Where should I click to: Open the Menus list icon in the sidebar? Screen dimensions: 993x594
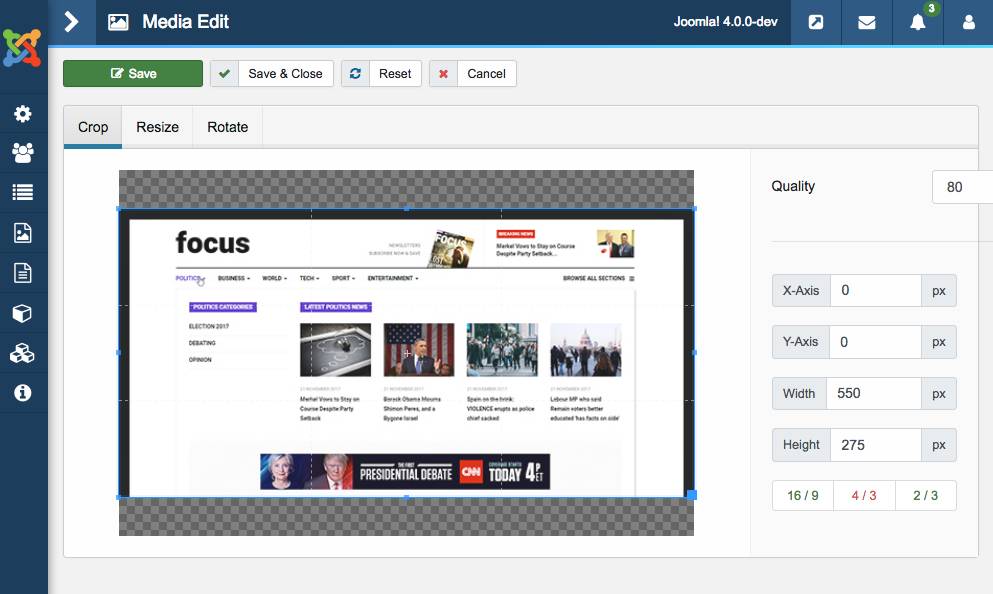[22, 192]
